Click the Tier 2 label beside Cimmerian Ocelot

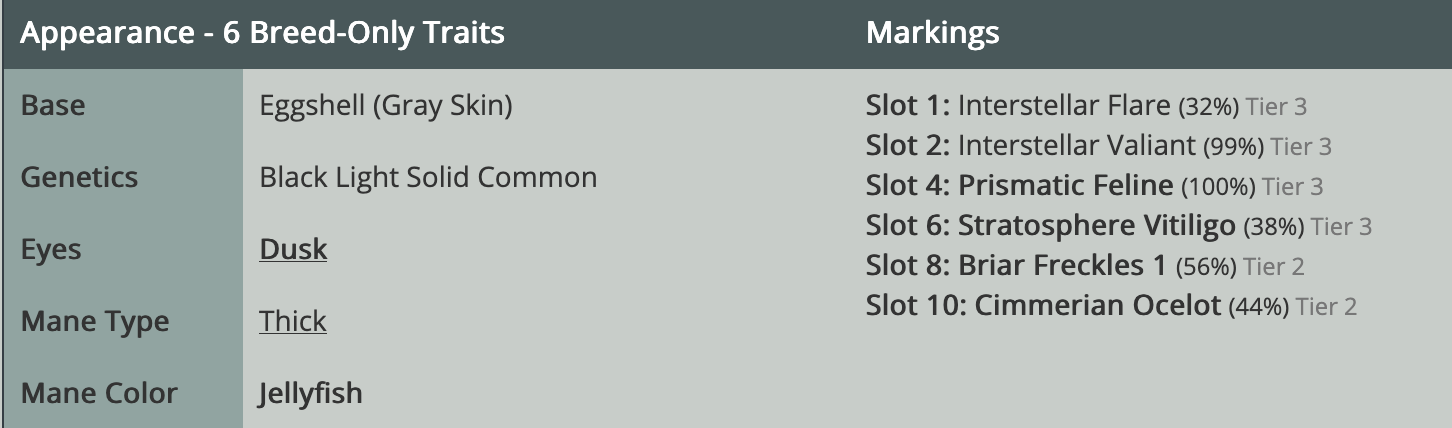pos(1326,307)
